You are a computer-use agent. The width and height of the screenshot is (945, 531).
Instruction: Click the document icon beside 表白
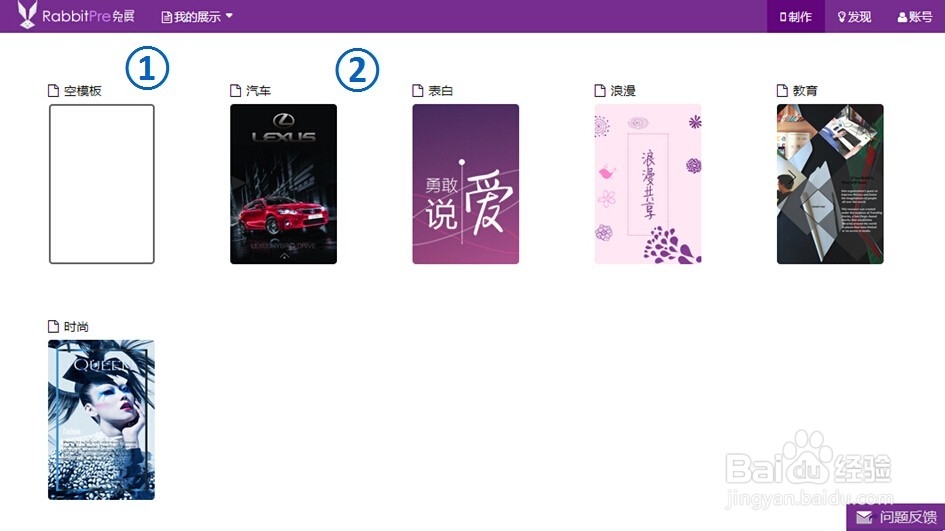pos(418,90)
